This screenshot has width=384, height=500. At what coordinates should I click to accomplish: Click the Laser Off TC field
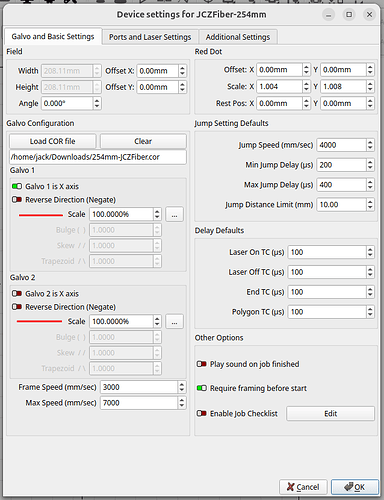coord(327,272)
